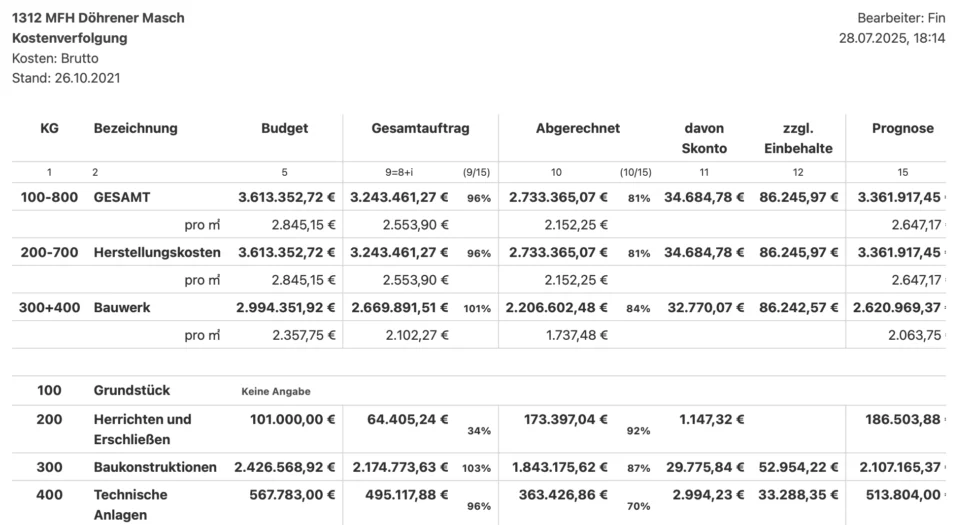Click the Technische Anlagen row label
The height and width of the screenshot is (525, 960).
point(131,504)
